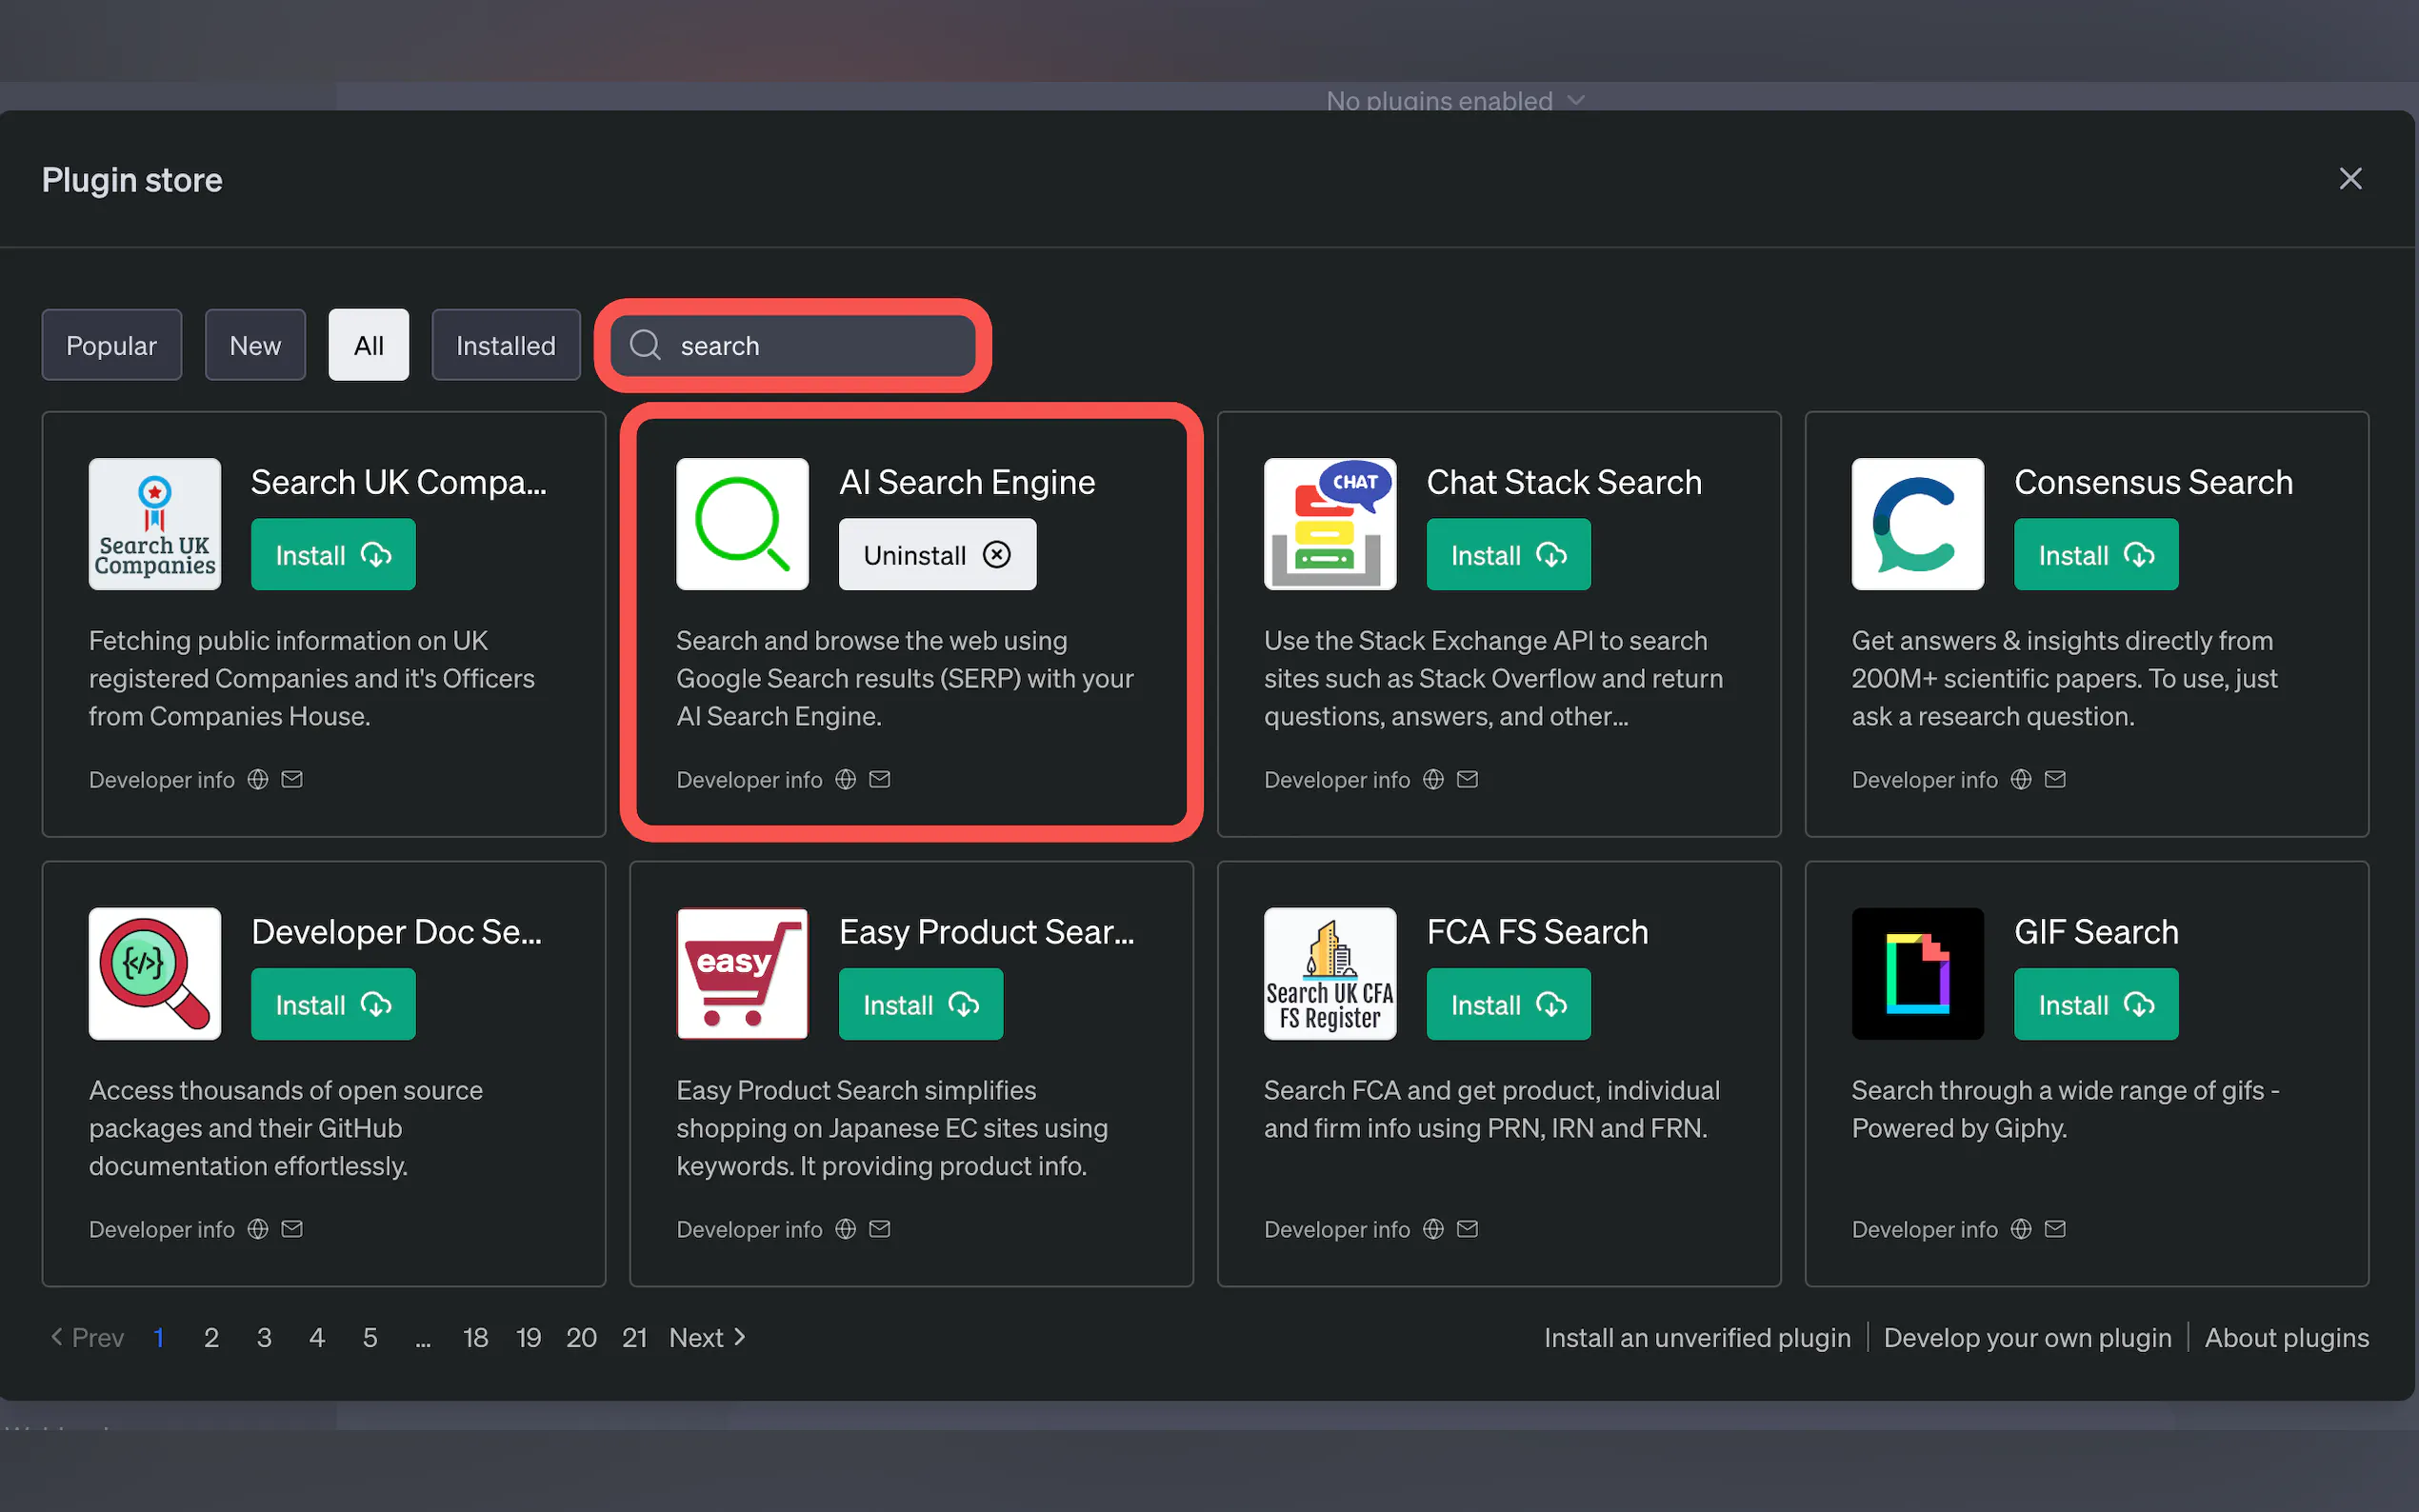Viewport: 2419px width, 1512px height.
Task: Open 'Install an unverified plugin' link
Action: [1696, 1337]
